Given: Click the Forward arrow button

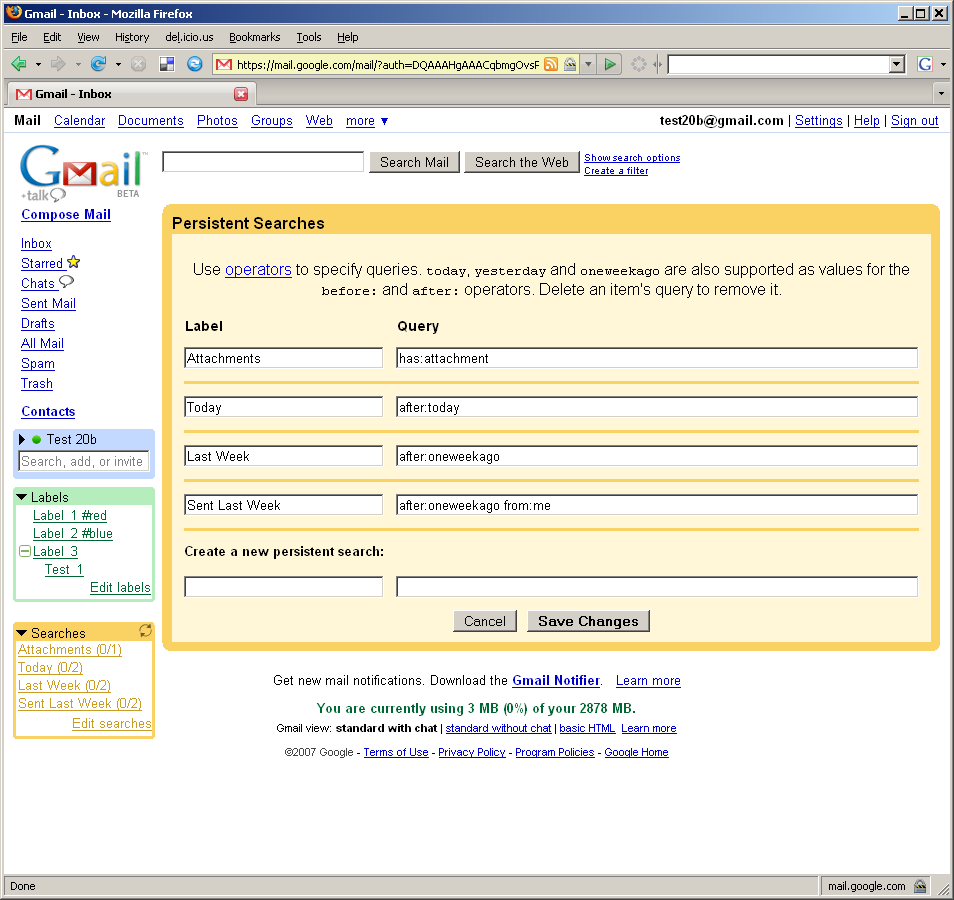Looking at the screenshot, I should 58,64.
